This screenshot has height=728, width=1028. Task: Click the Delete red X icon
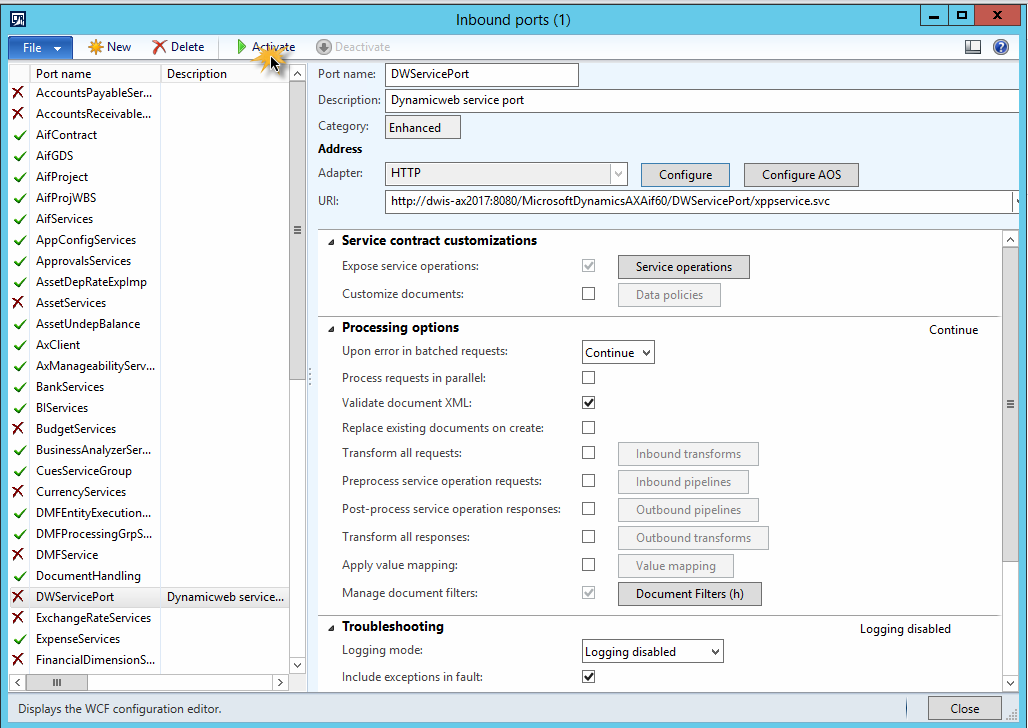(160, 47)
